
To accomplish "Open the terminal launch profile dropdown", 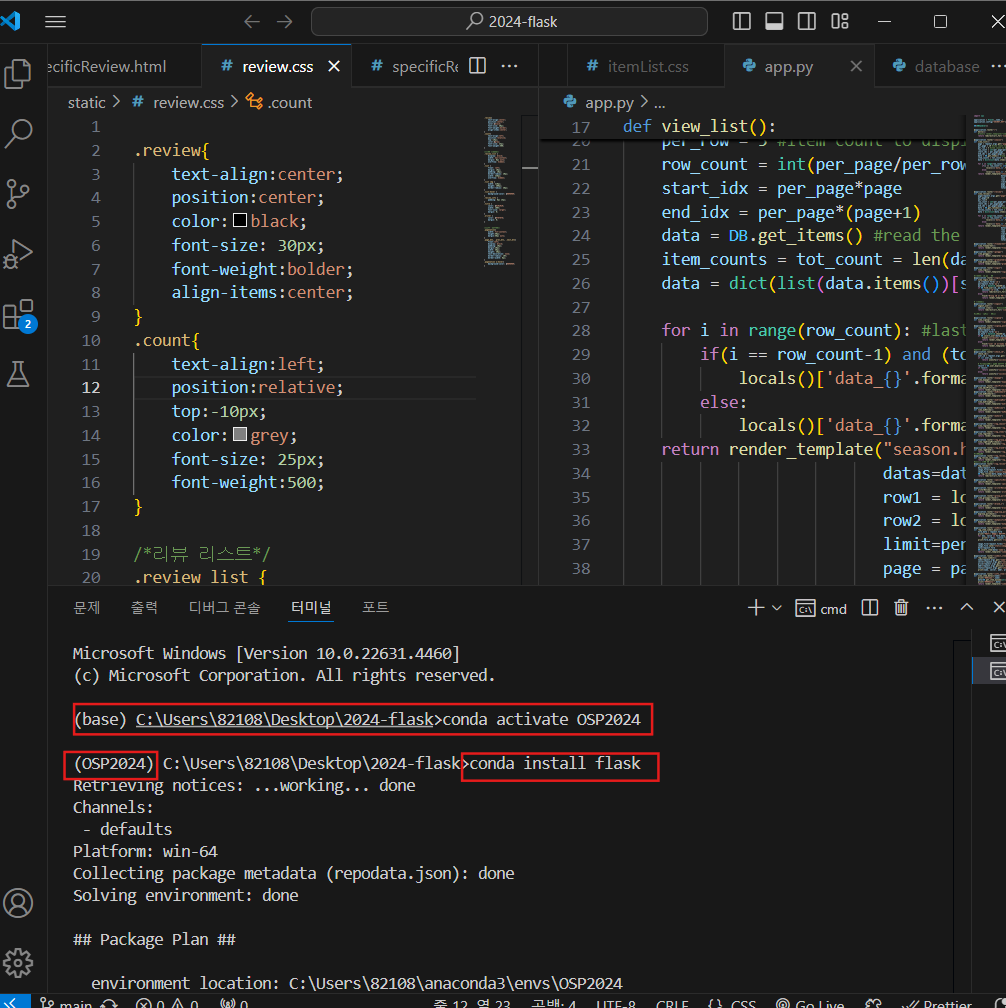I will [777, 608].
